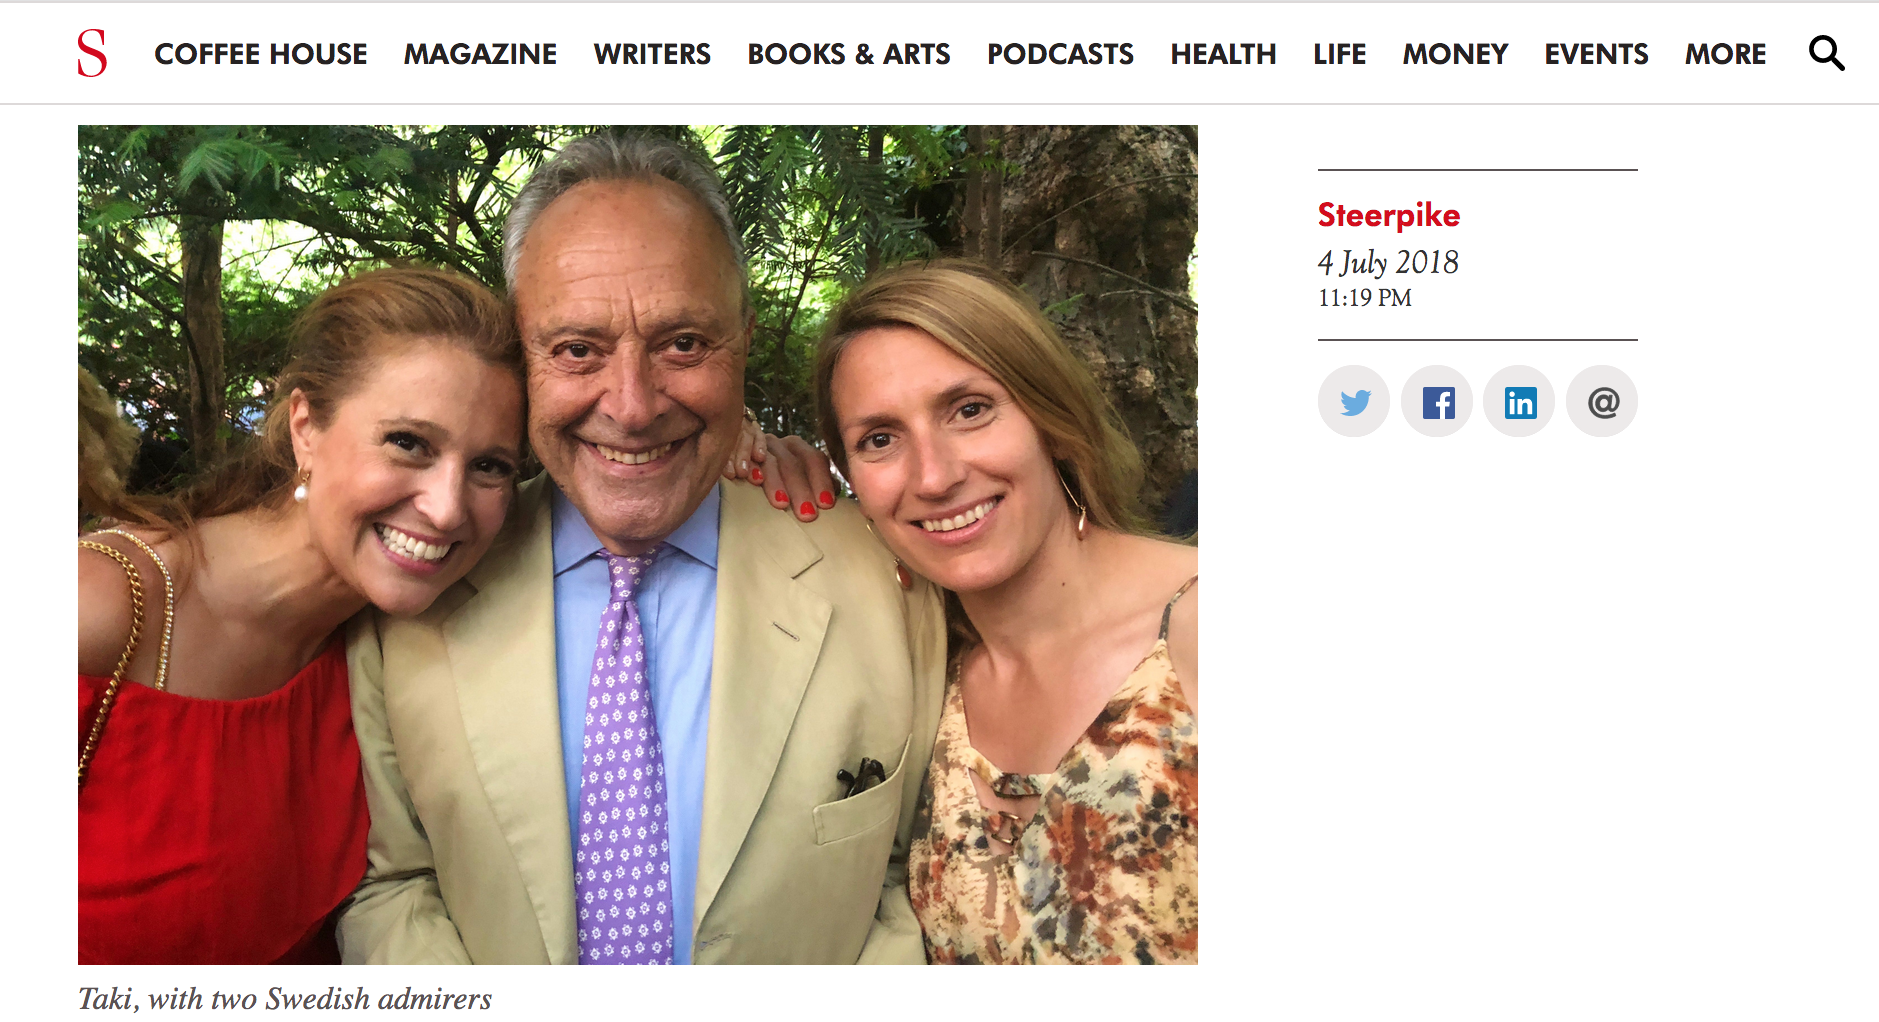
Task: Go to the Magazine section
Action: [481, 54]
